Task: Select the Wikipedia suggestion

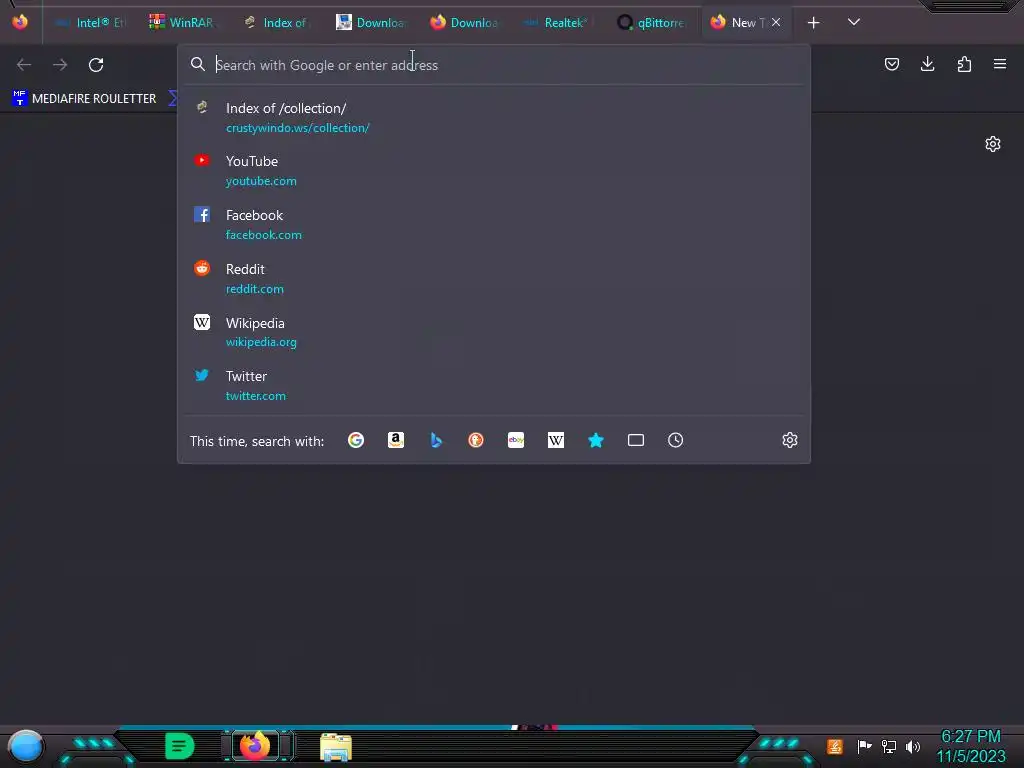Action: point(494,332)
